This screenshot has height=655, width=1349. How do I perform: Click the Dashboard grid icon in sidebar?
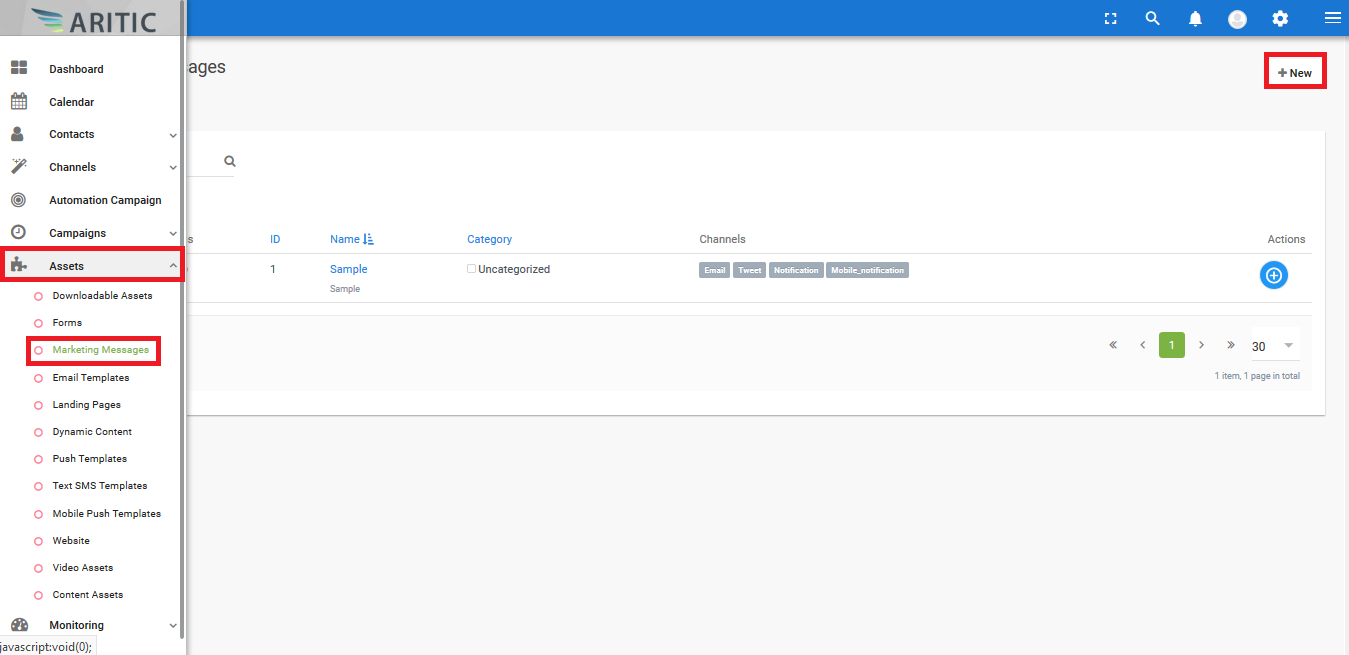tap(18, 69)
